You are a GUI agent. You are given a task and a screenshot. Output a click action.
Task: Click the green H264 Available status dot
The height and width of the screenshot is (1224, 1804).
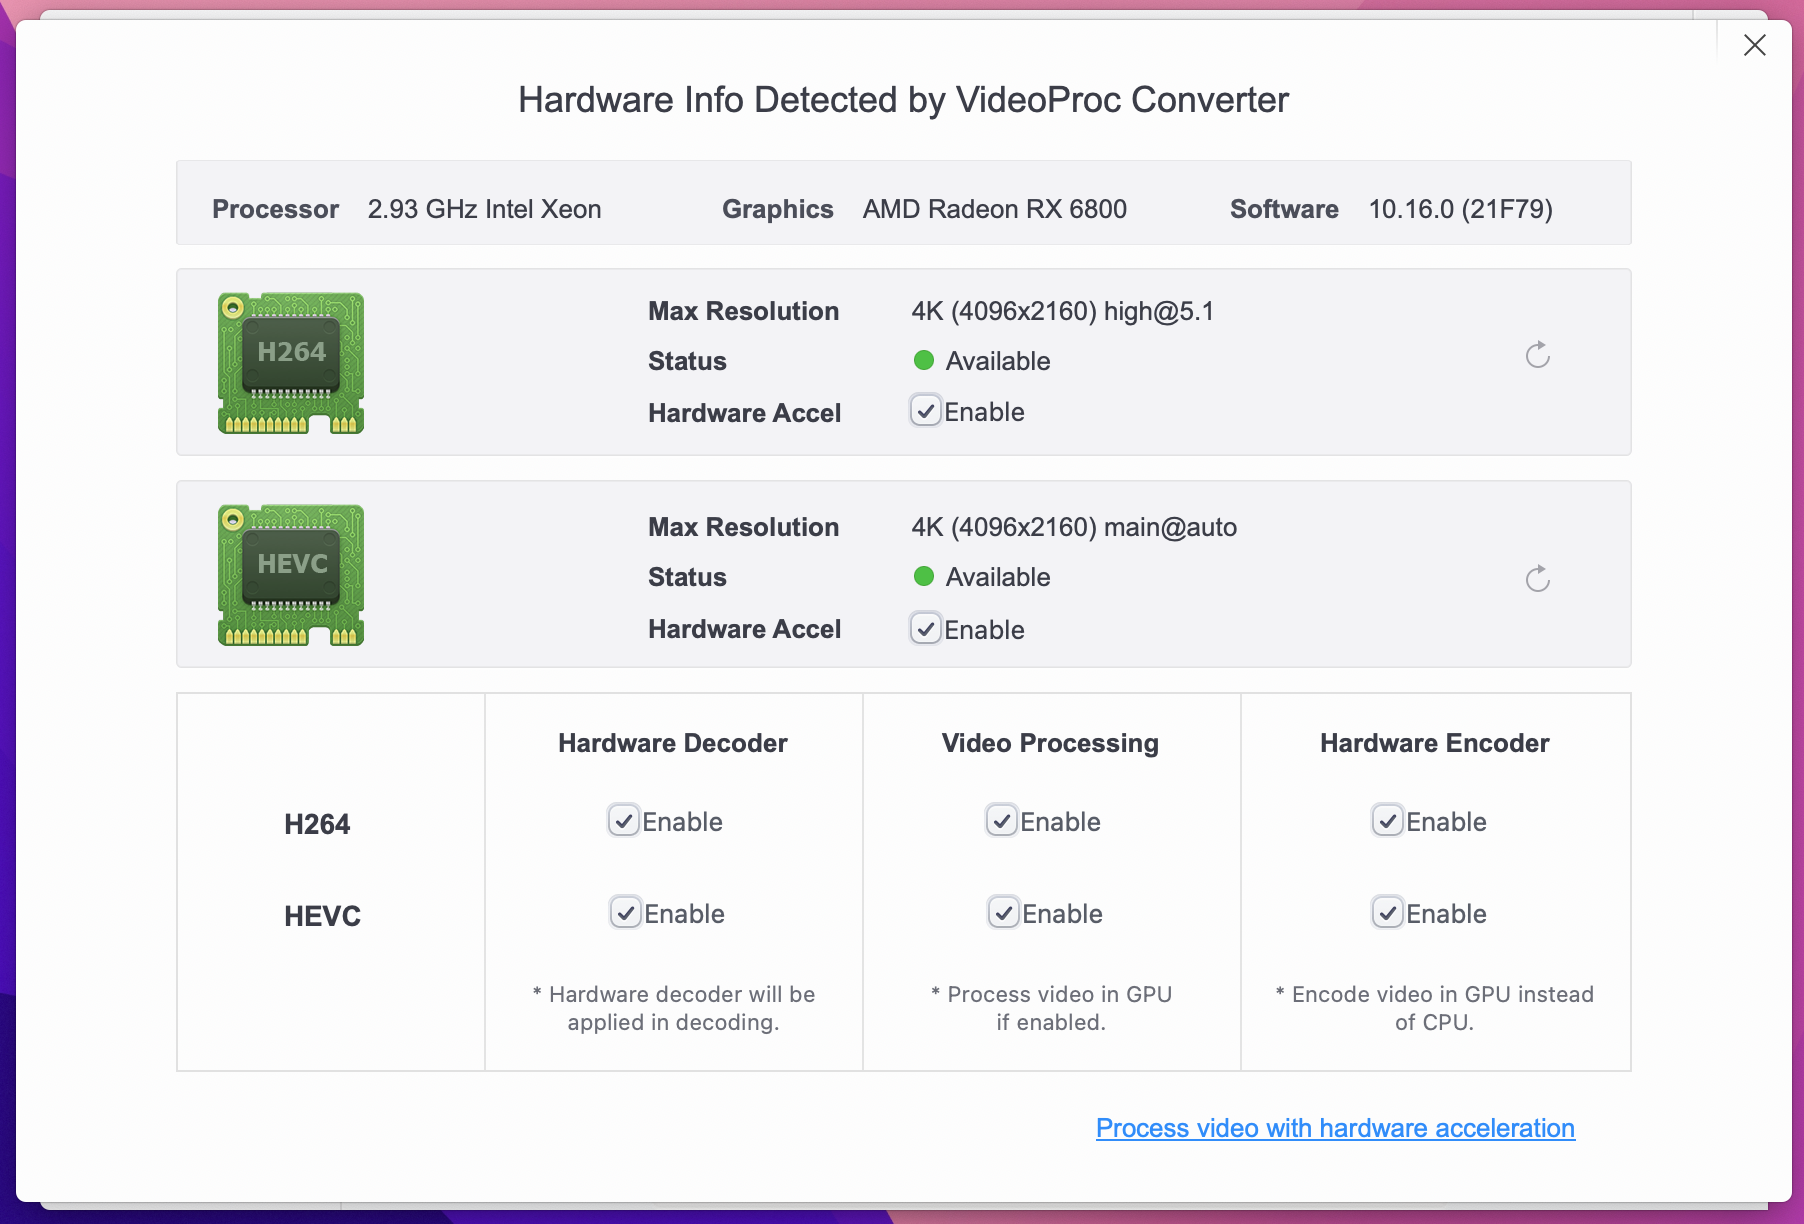point(924,360)
